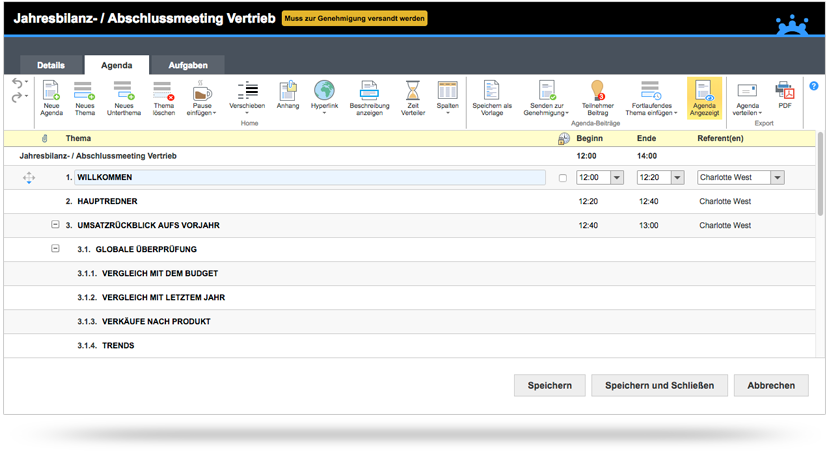Toggle the Agenda Angezeigt view
This screenshot has height=454, width=829.
click(x=704, y=98)
